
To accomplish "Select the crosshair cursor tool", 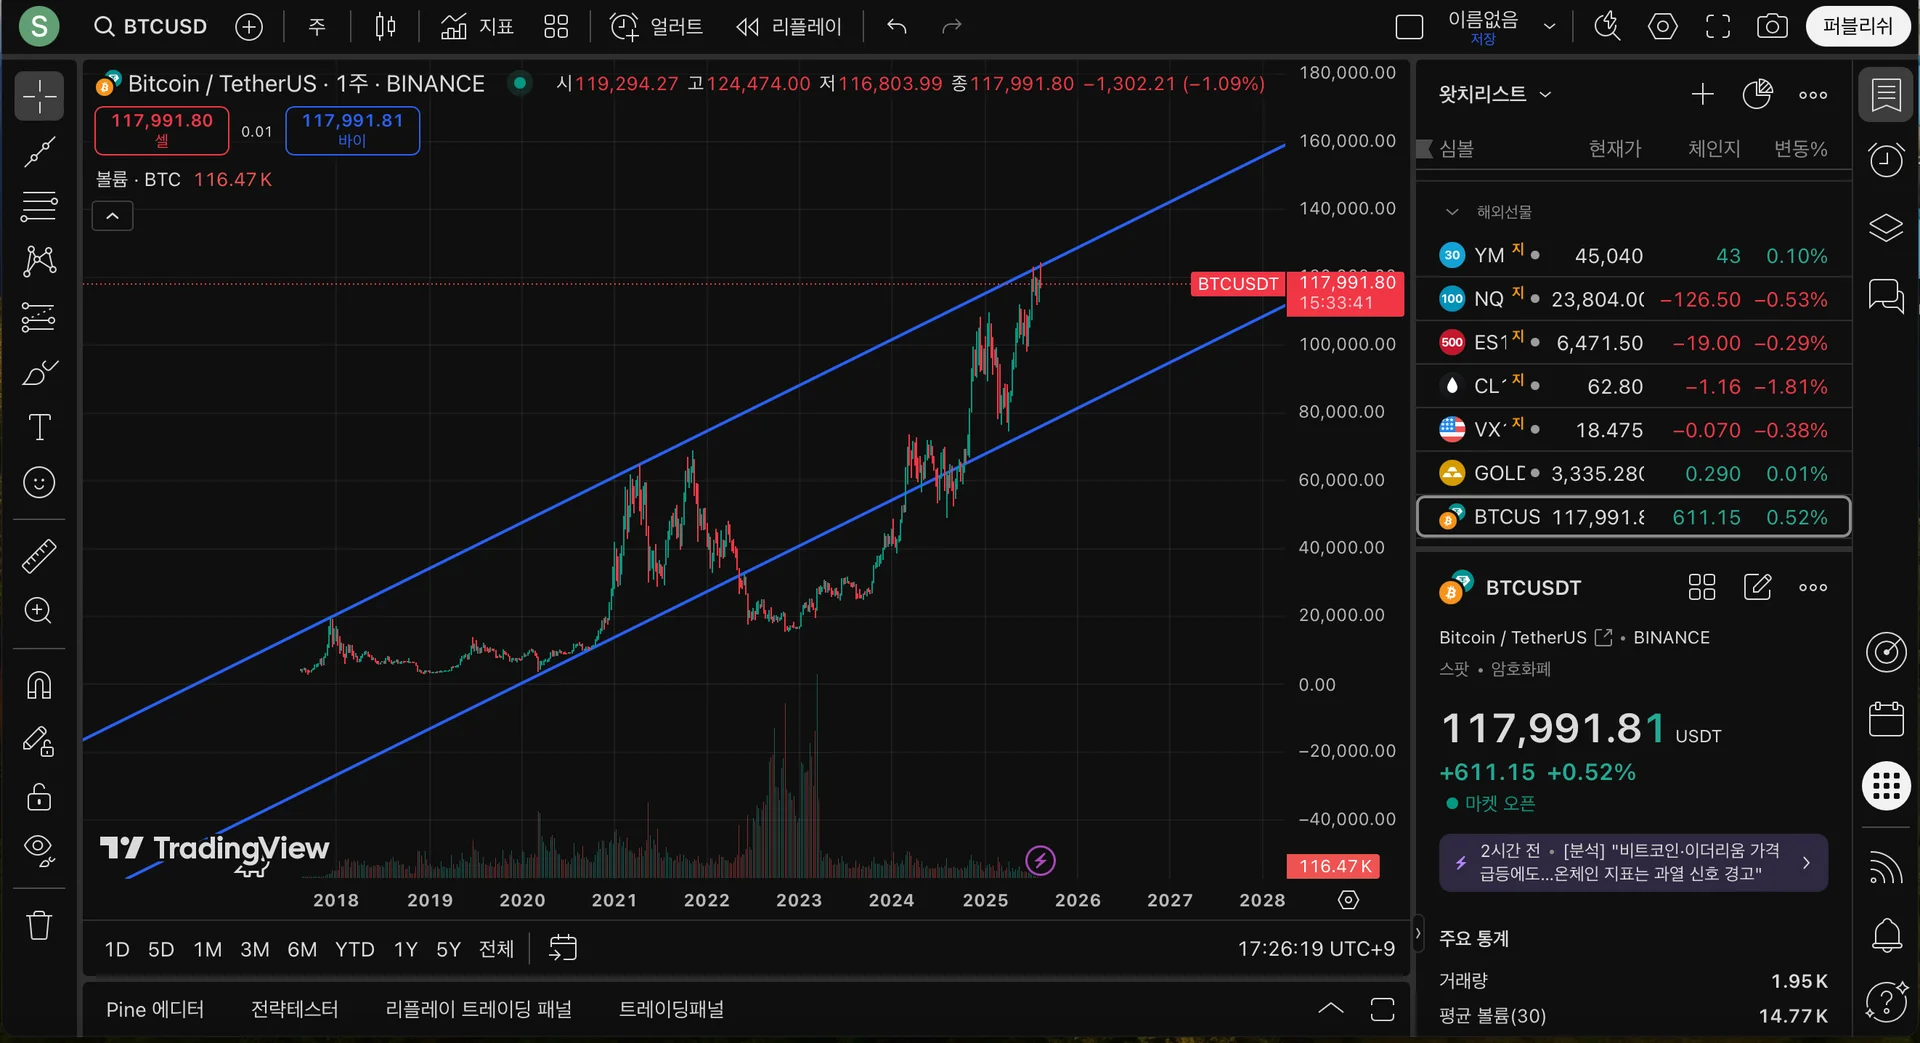I will coord(39,96).
